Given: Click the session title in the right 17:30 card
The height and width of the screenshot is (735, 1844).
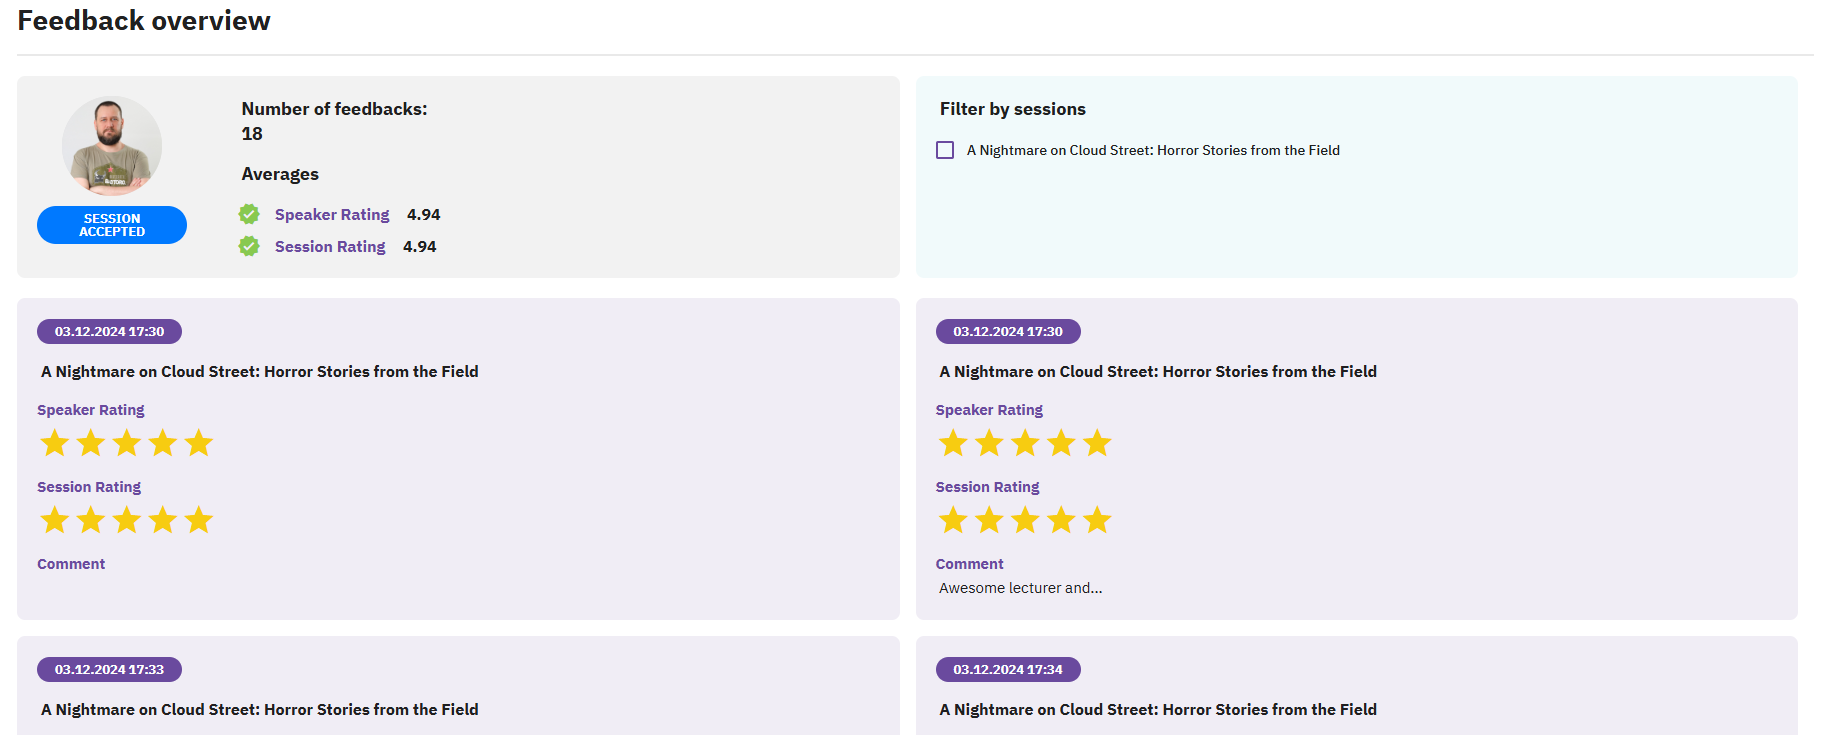Looking at the screenshot, I should coord(1158,371).
